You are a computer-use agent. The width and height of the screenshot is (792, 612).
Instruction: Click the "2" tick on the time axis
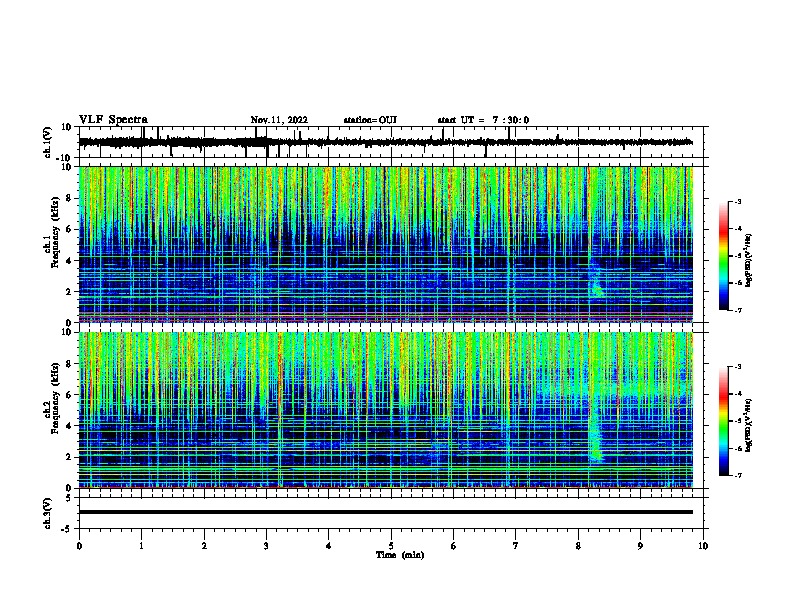tap(204, 546)
